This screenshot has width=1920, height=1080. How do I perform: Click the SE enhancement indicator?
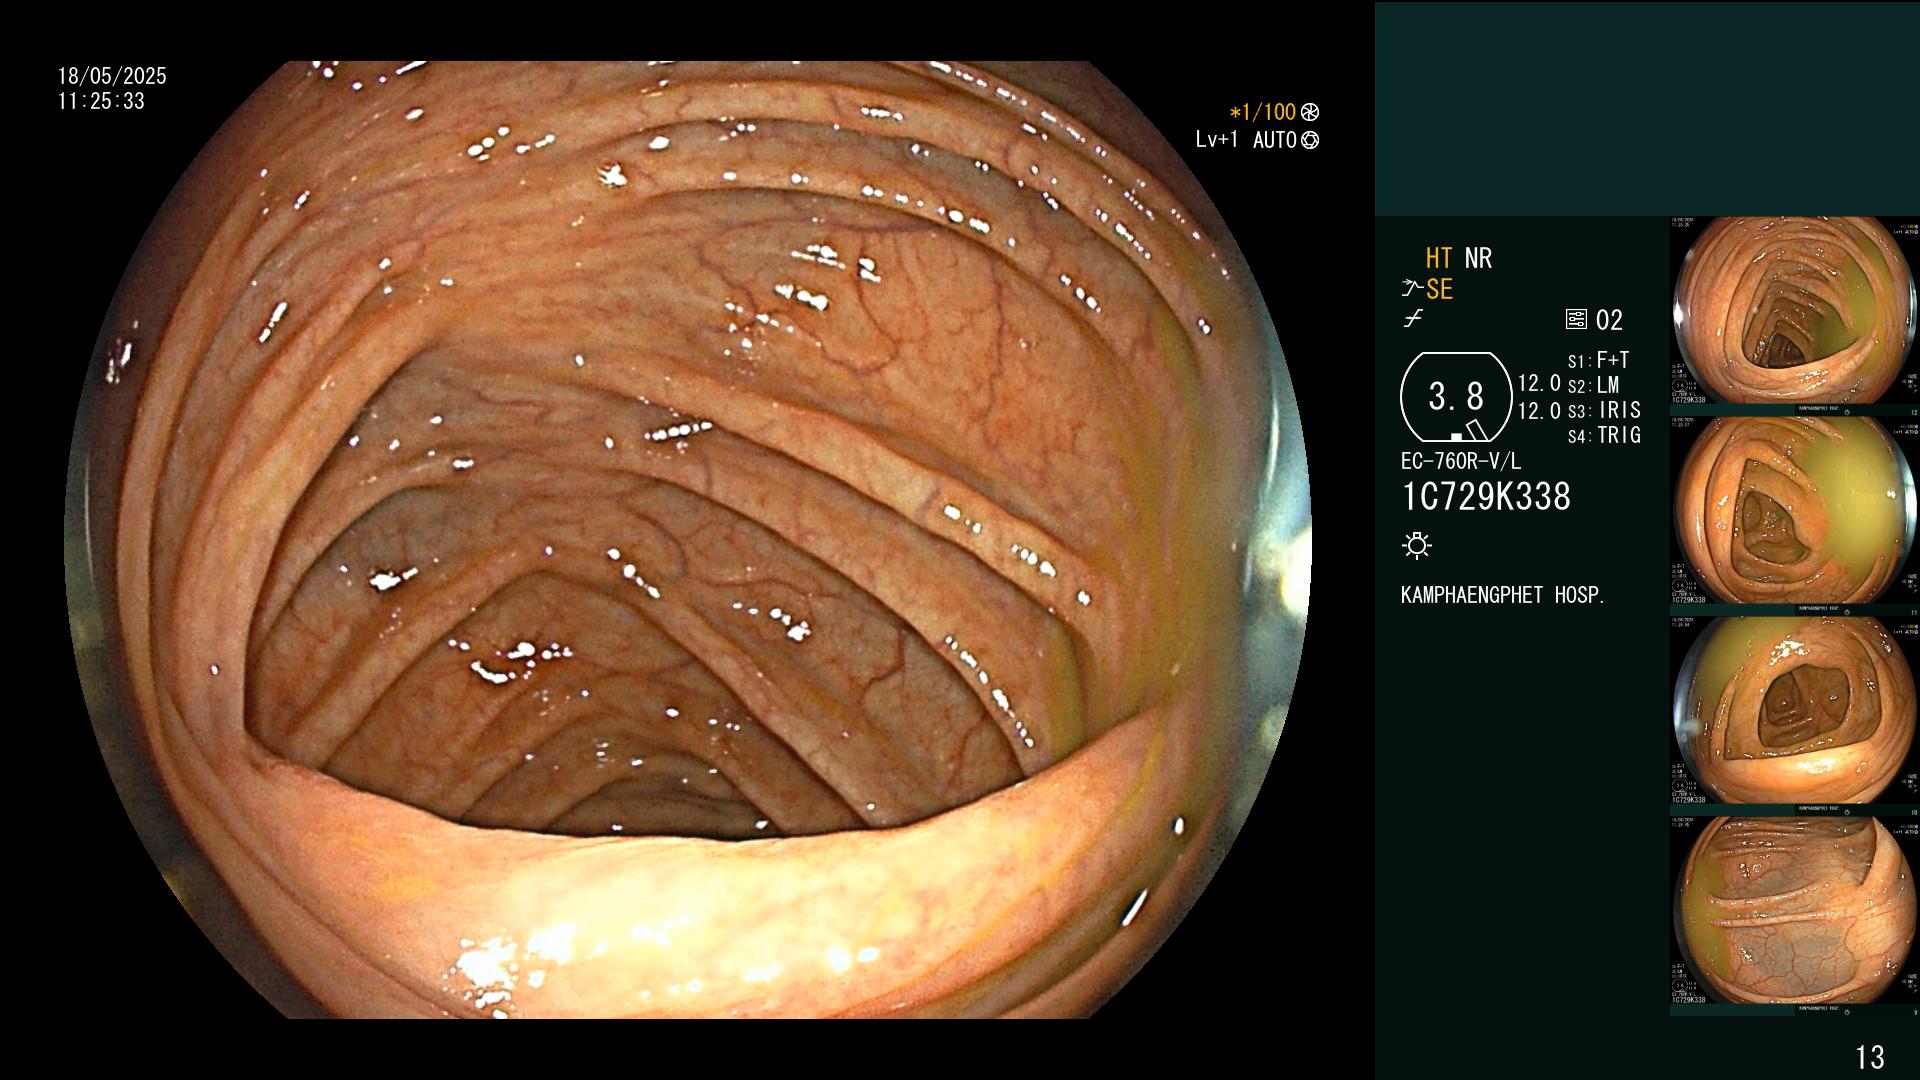1439,289
